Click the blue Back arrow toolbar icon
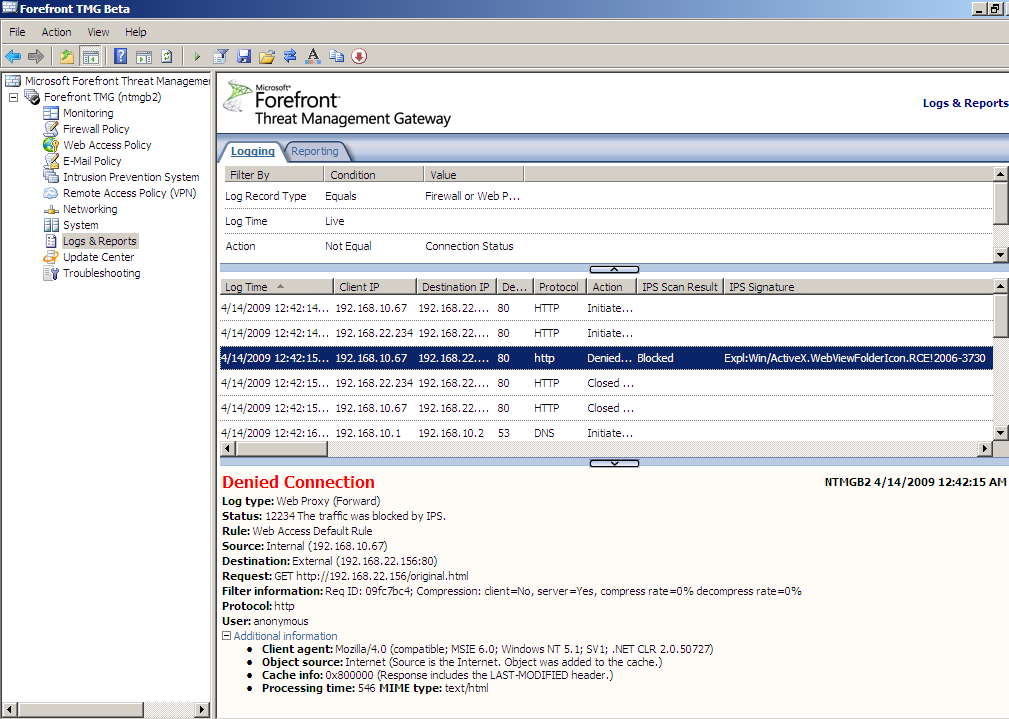The height and width of the screenshot is (719, 1009). tap(13, 57)
